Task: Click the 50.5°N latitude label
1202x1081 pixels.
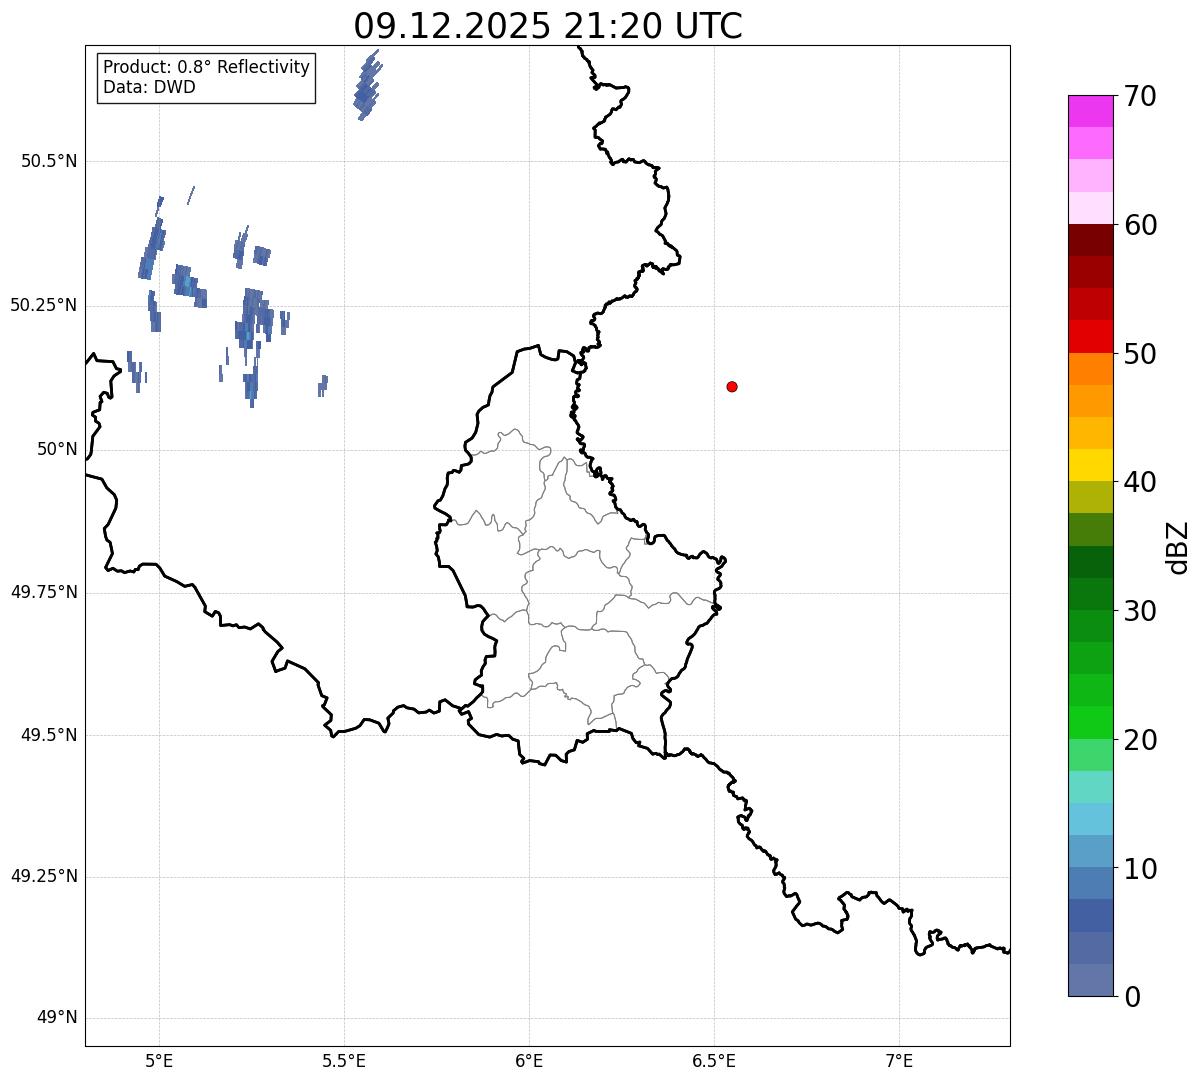Action: 49,161
